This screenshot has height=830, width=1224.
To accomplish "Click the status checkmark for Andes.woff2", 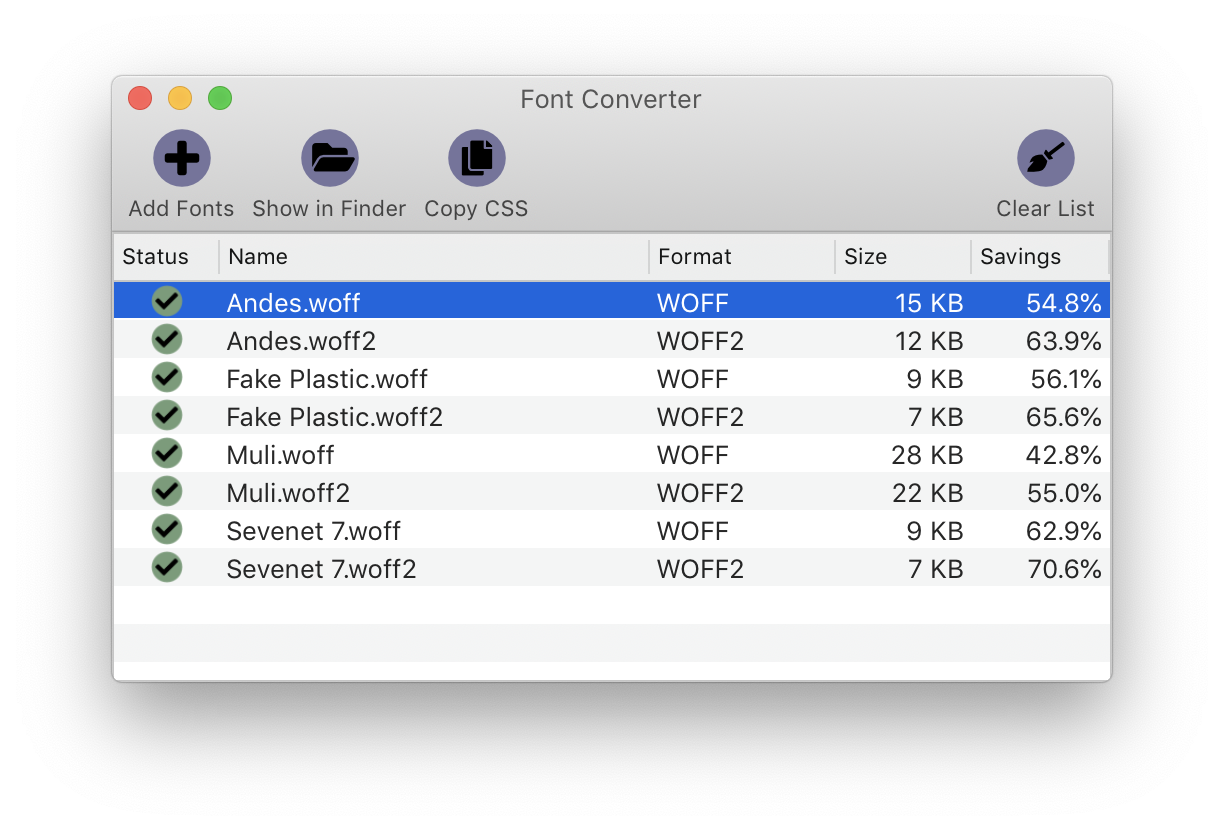I will click(x=167, y=339).
